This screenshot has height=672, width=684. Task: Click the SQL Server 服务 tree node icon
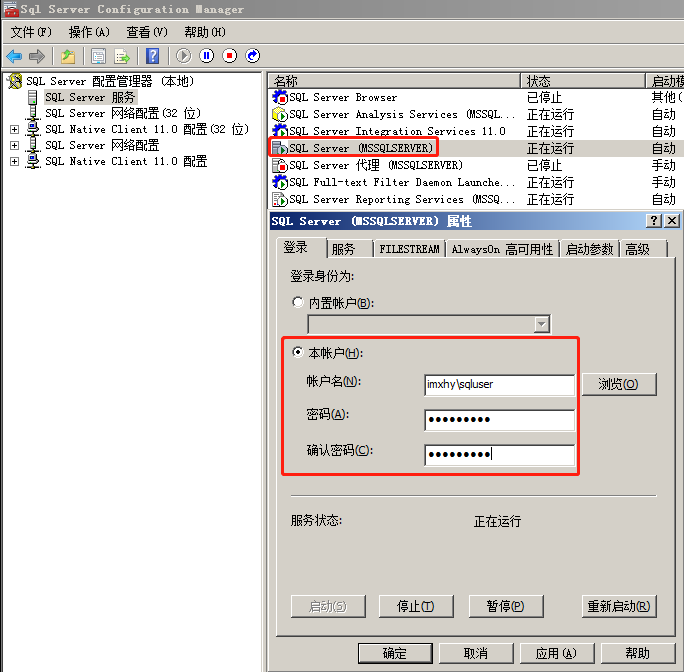pos(33,97)
